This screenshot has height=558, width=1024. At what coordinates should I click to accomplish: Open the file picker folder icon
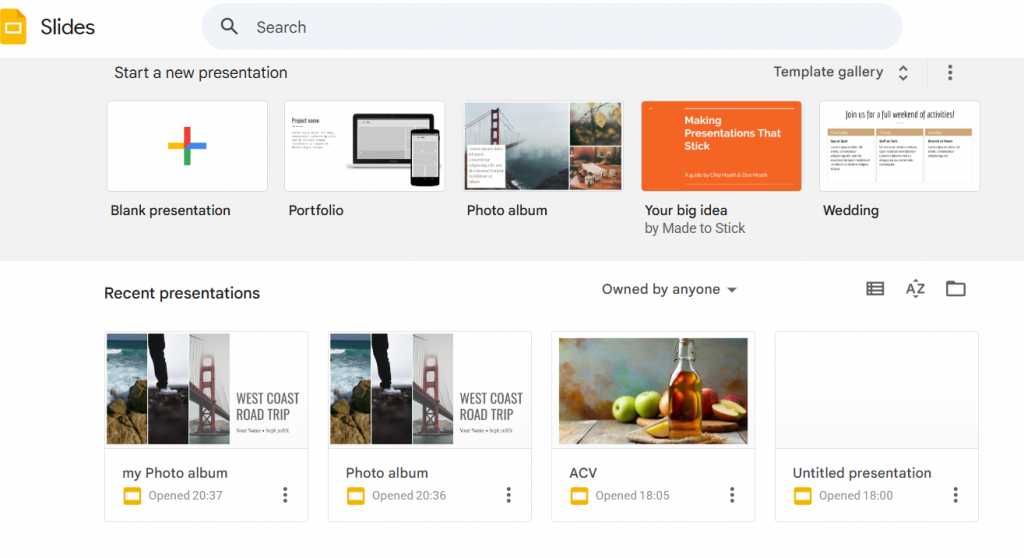[956, 289]
